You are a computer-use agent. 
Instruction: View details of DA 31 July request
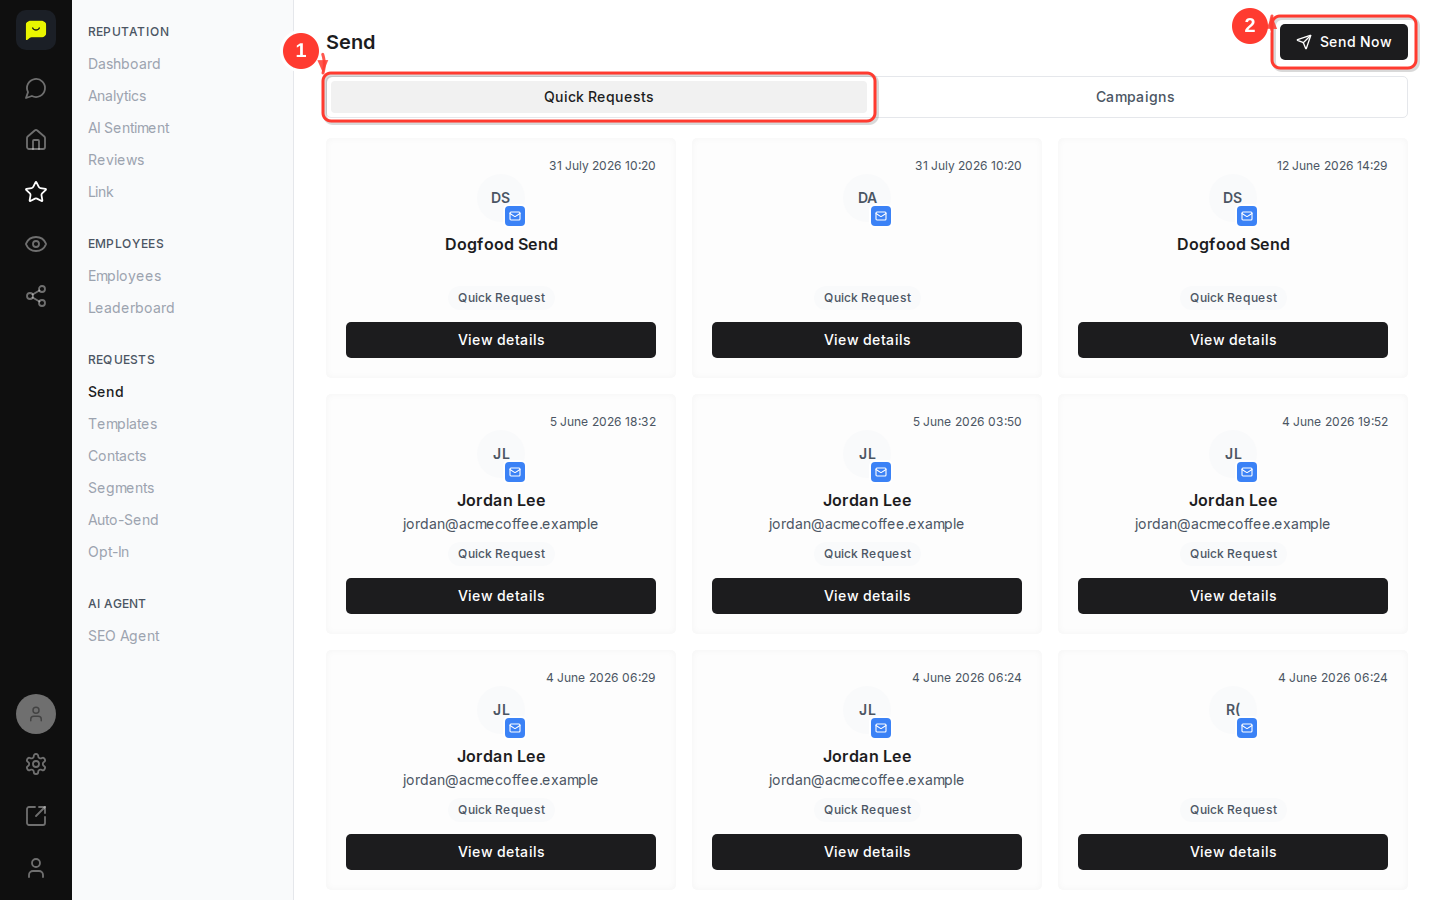[867, 340]
